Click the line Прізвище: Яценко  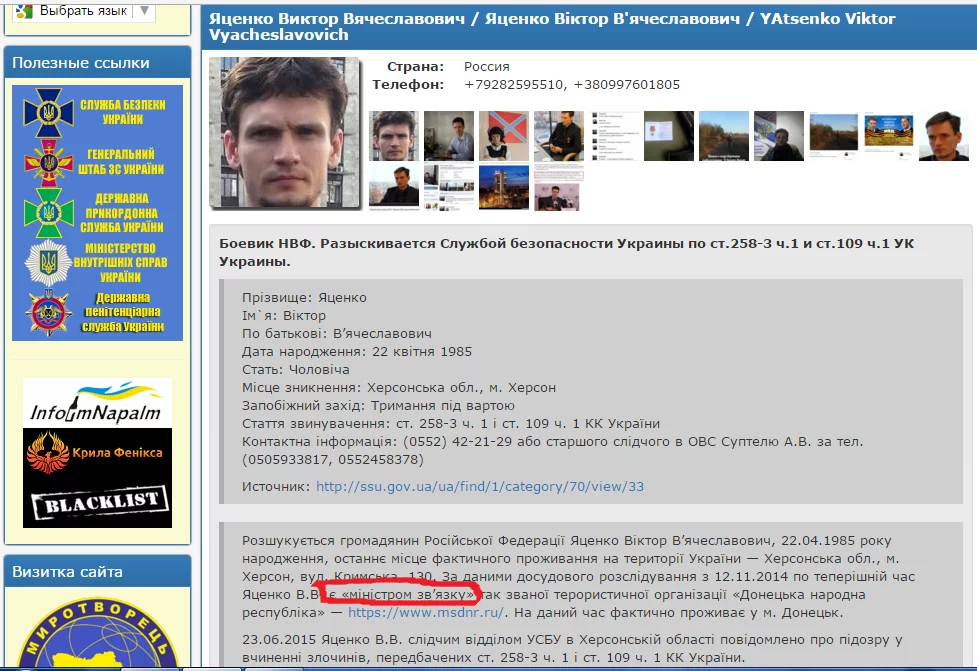304,298
